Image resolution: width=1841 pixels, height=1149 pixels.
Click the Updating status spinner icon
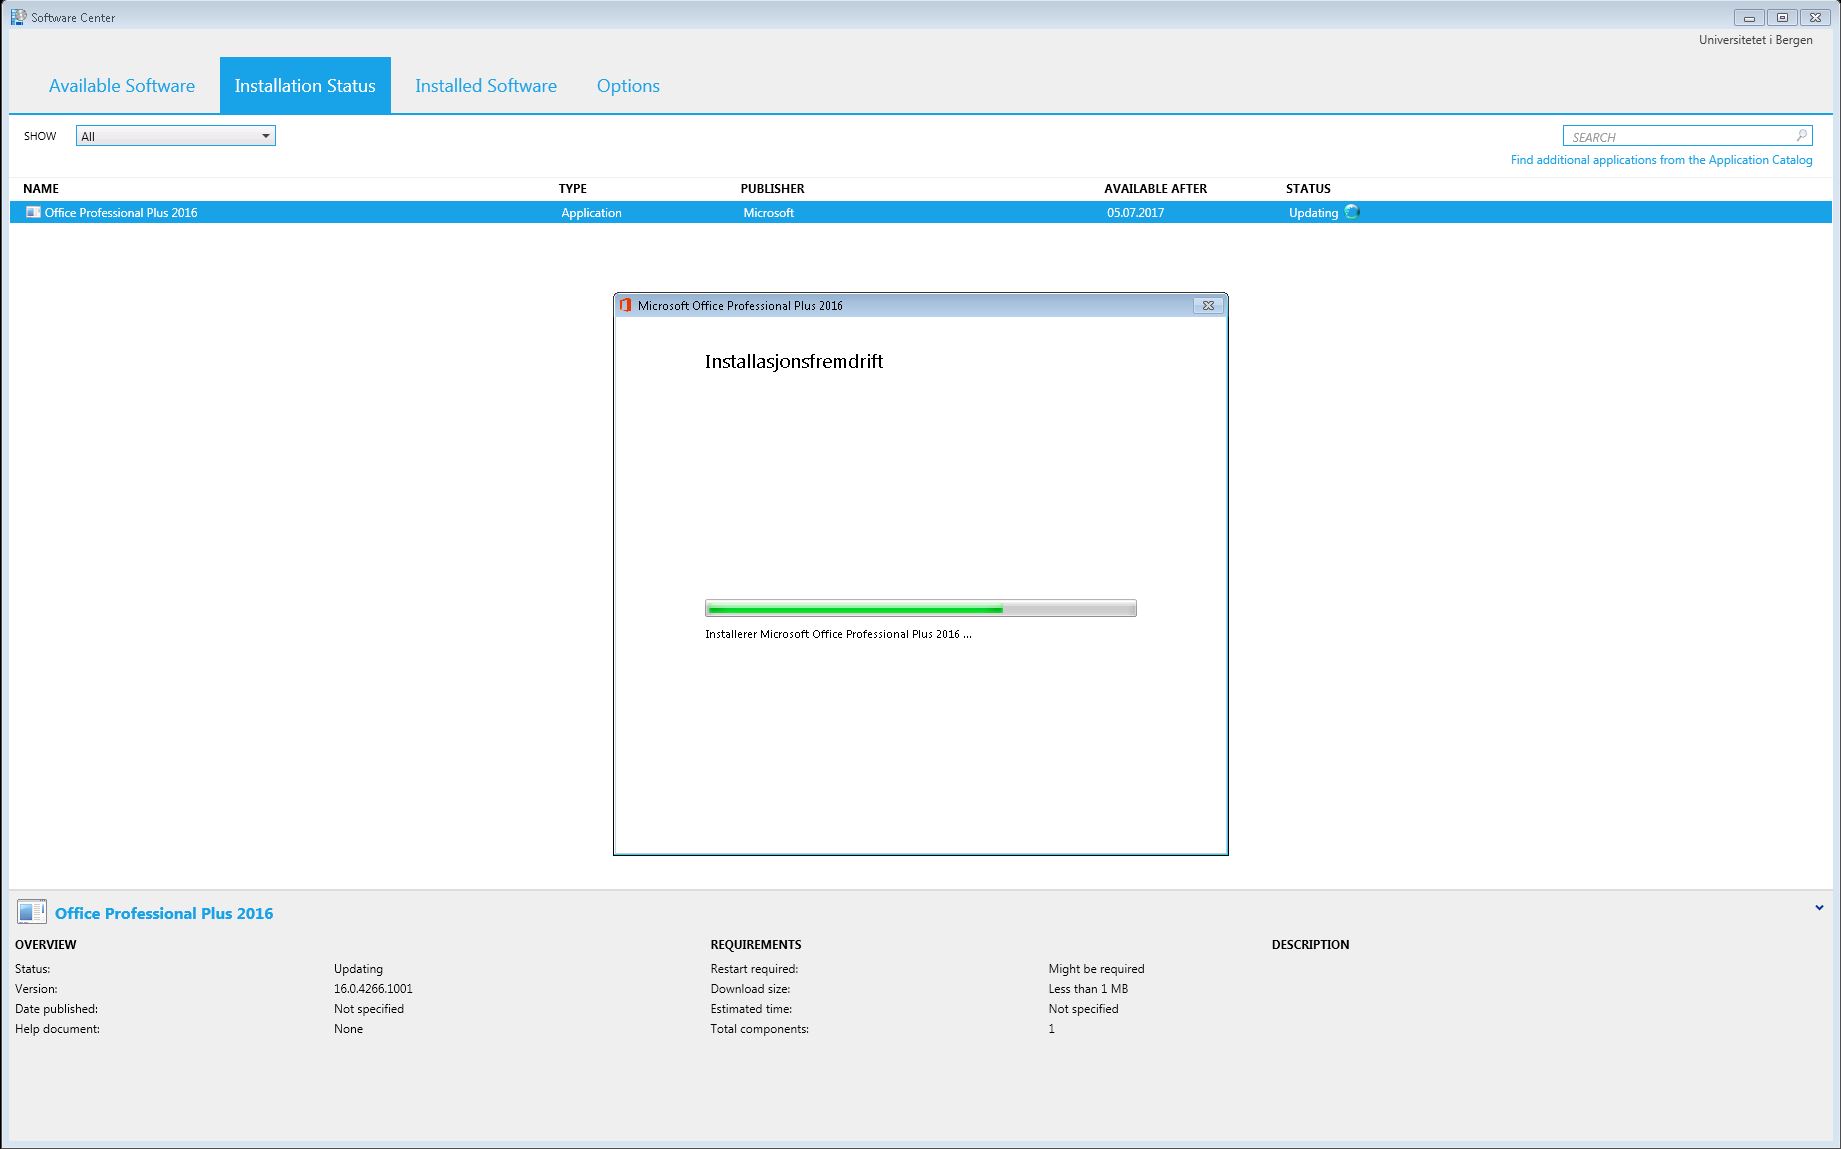(1352, 212)
